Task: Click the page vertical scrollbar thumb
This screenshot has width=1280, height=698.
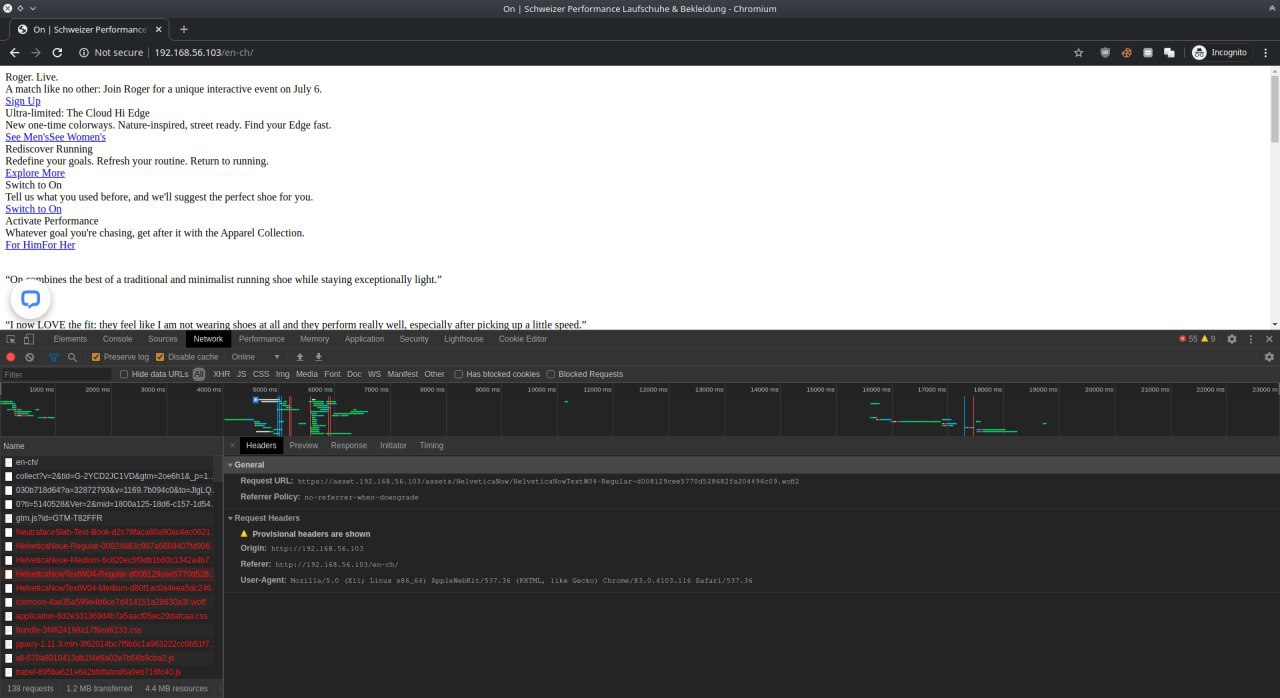Action: click(1274, 107)
